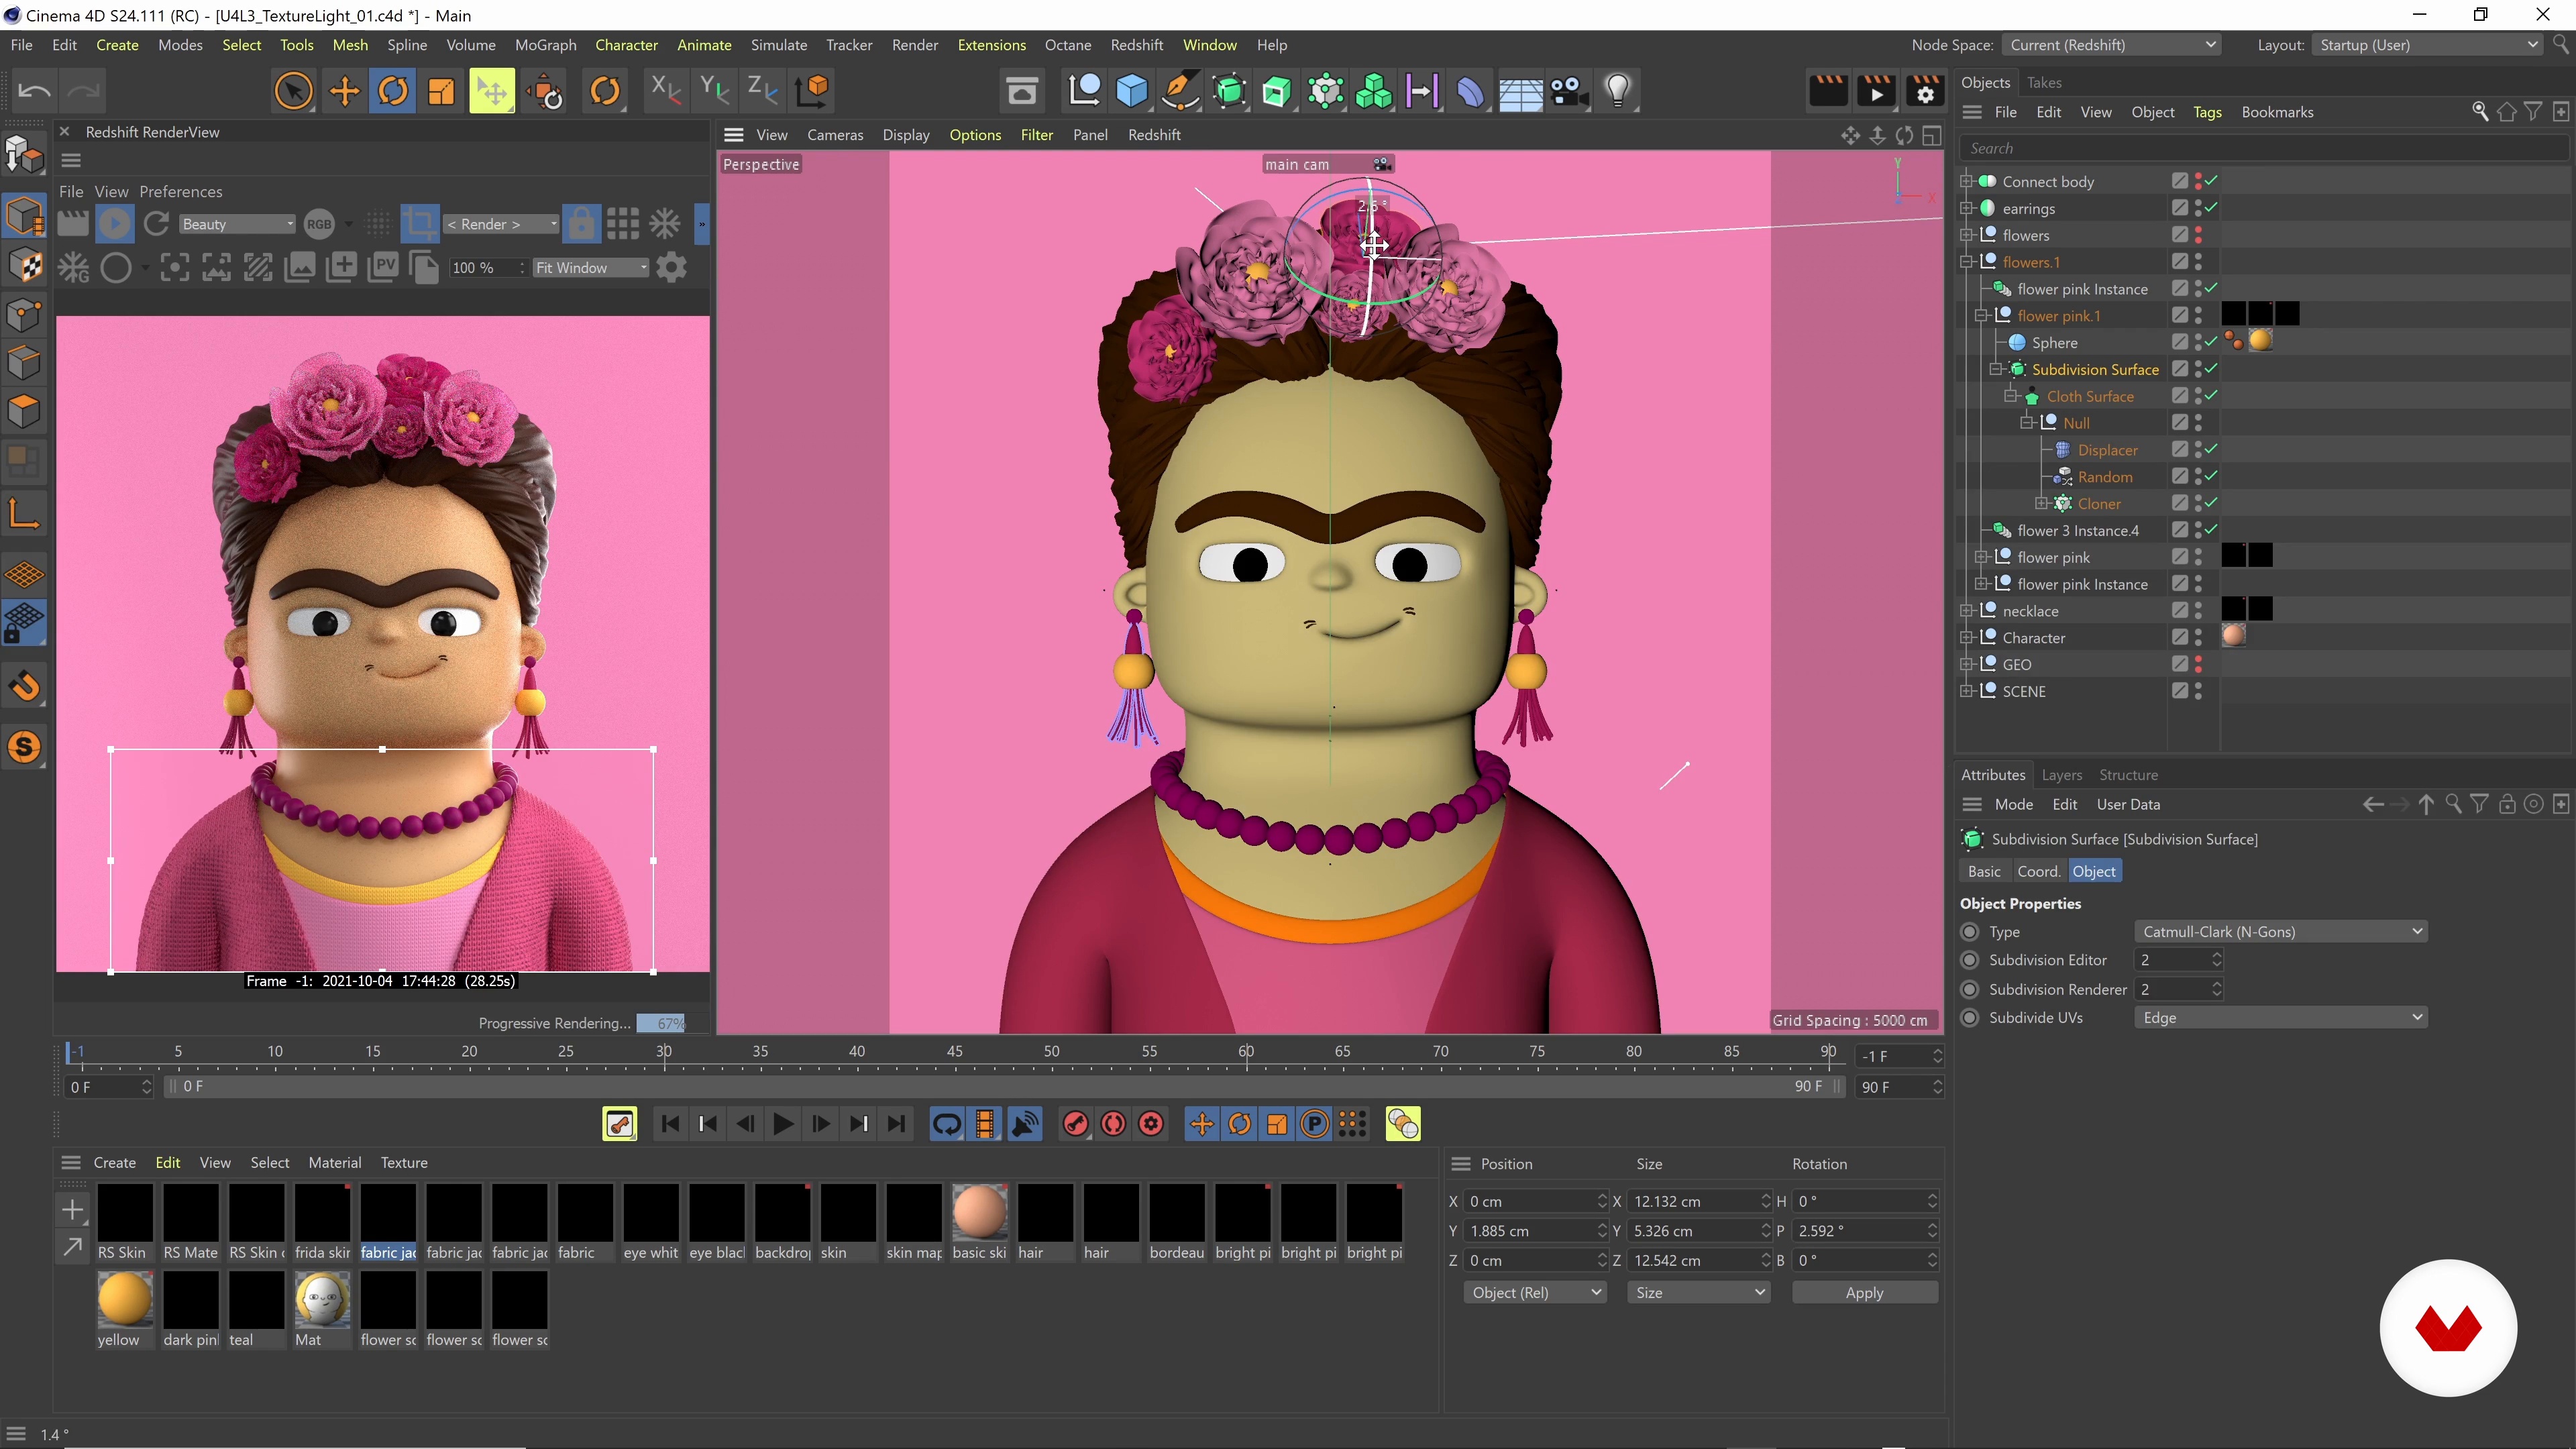Toggle visibility dots for earrings object
This screenshot has width=2576, height=1449.
click(x=2198, y=208)
